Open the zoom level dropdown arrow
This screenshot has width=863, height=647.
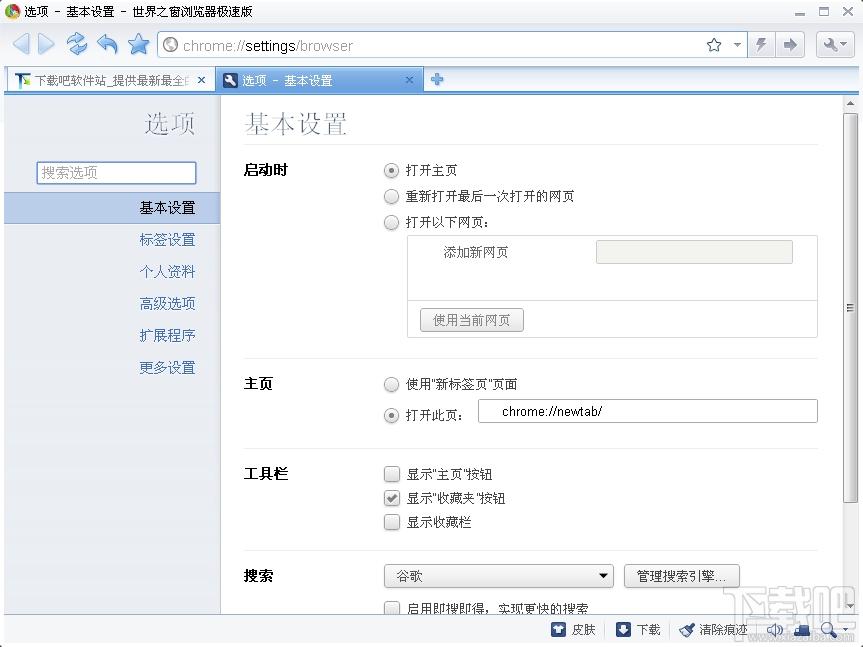[845, 630]
